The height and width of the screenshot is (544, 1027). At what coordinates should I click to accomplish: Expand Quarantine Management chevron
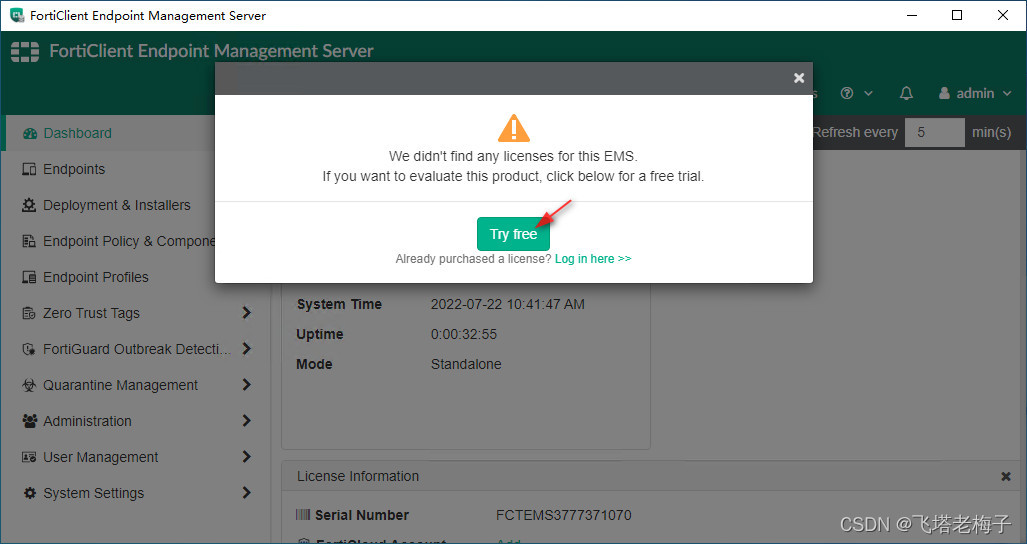click(246, 385)
